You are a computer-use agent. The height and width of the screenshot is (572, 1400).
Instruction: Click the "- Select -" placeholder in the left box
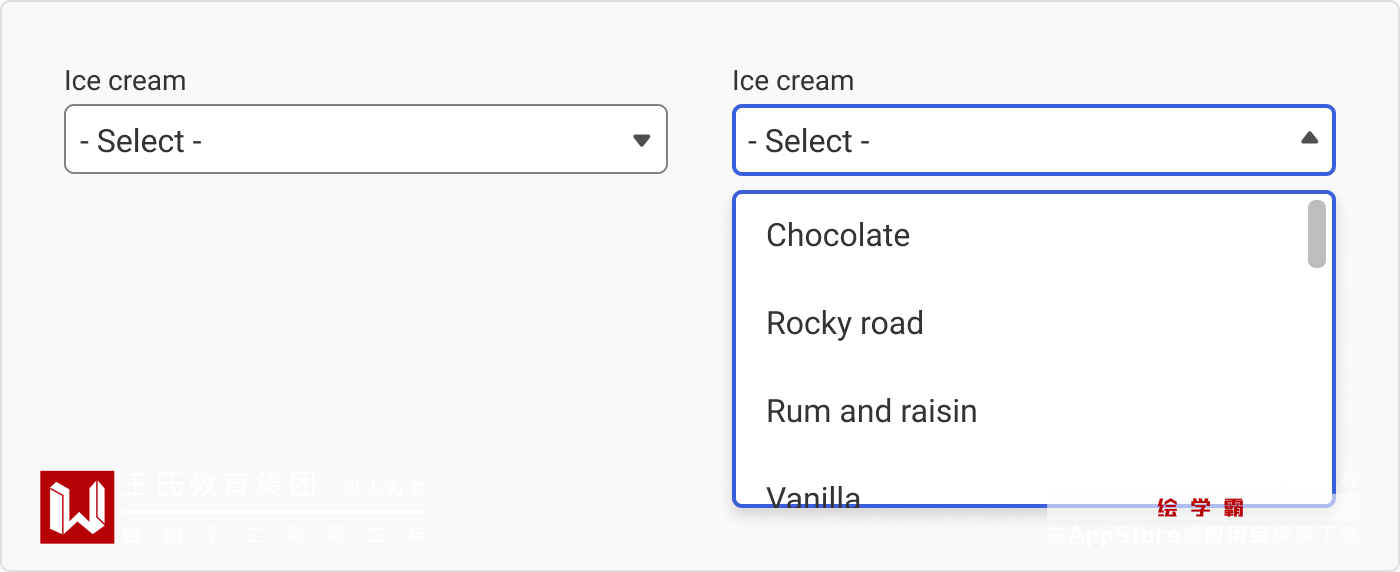coord(141,141)
